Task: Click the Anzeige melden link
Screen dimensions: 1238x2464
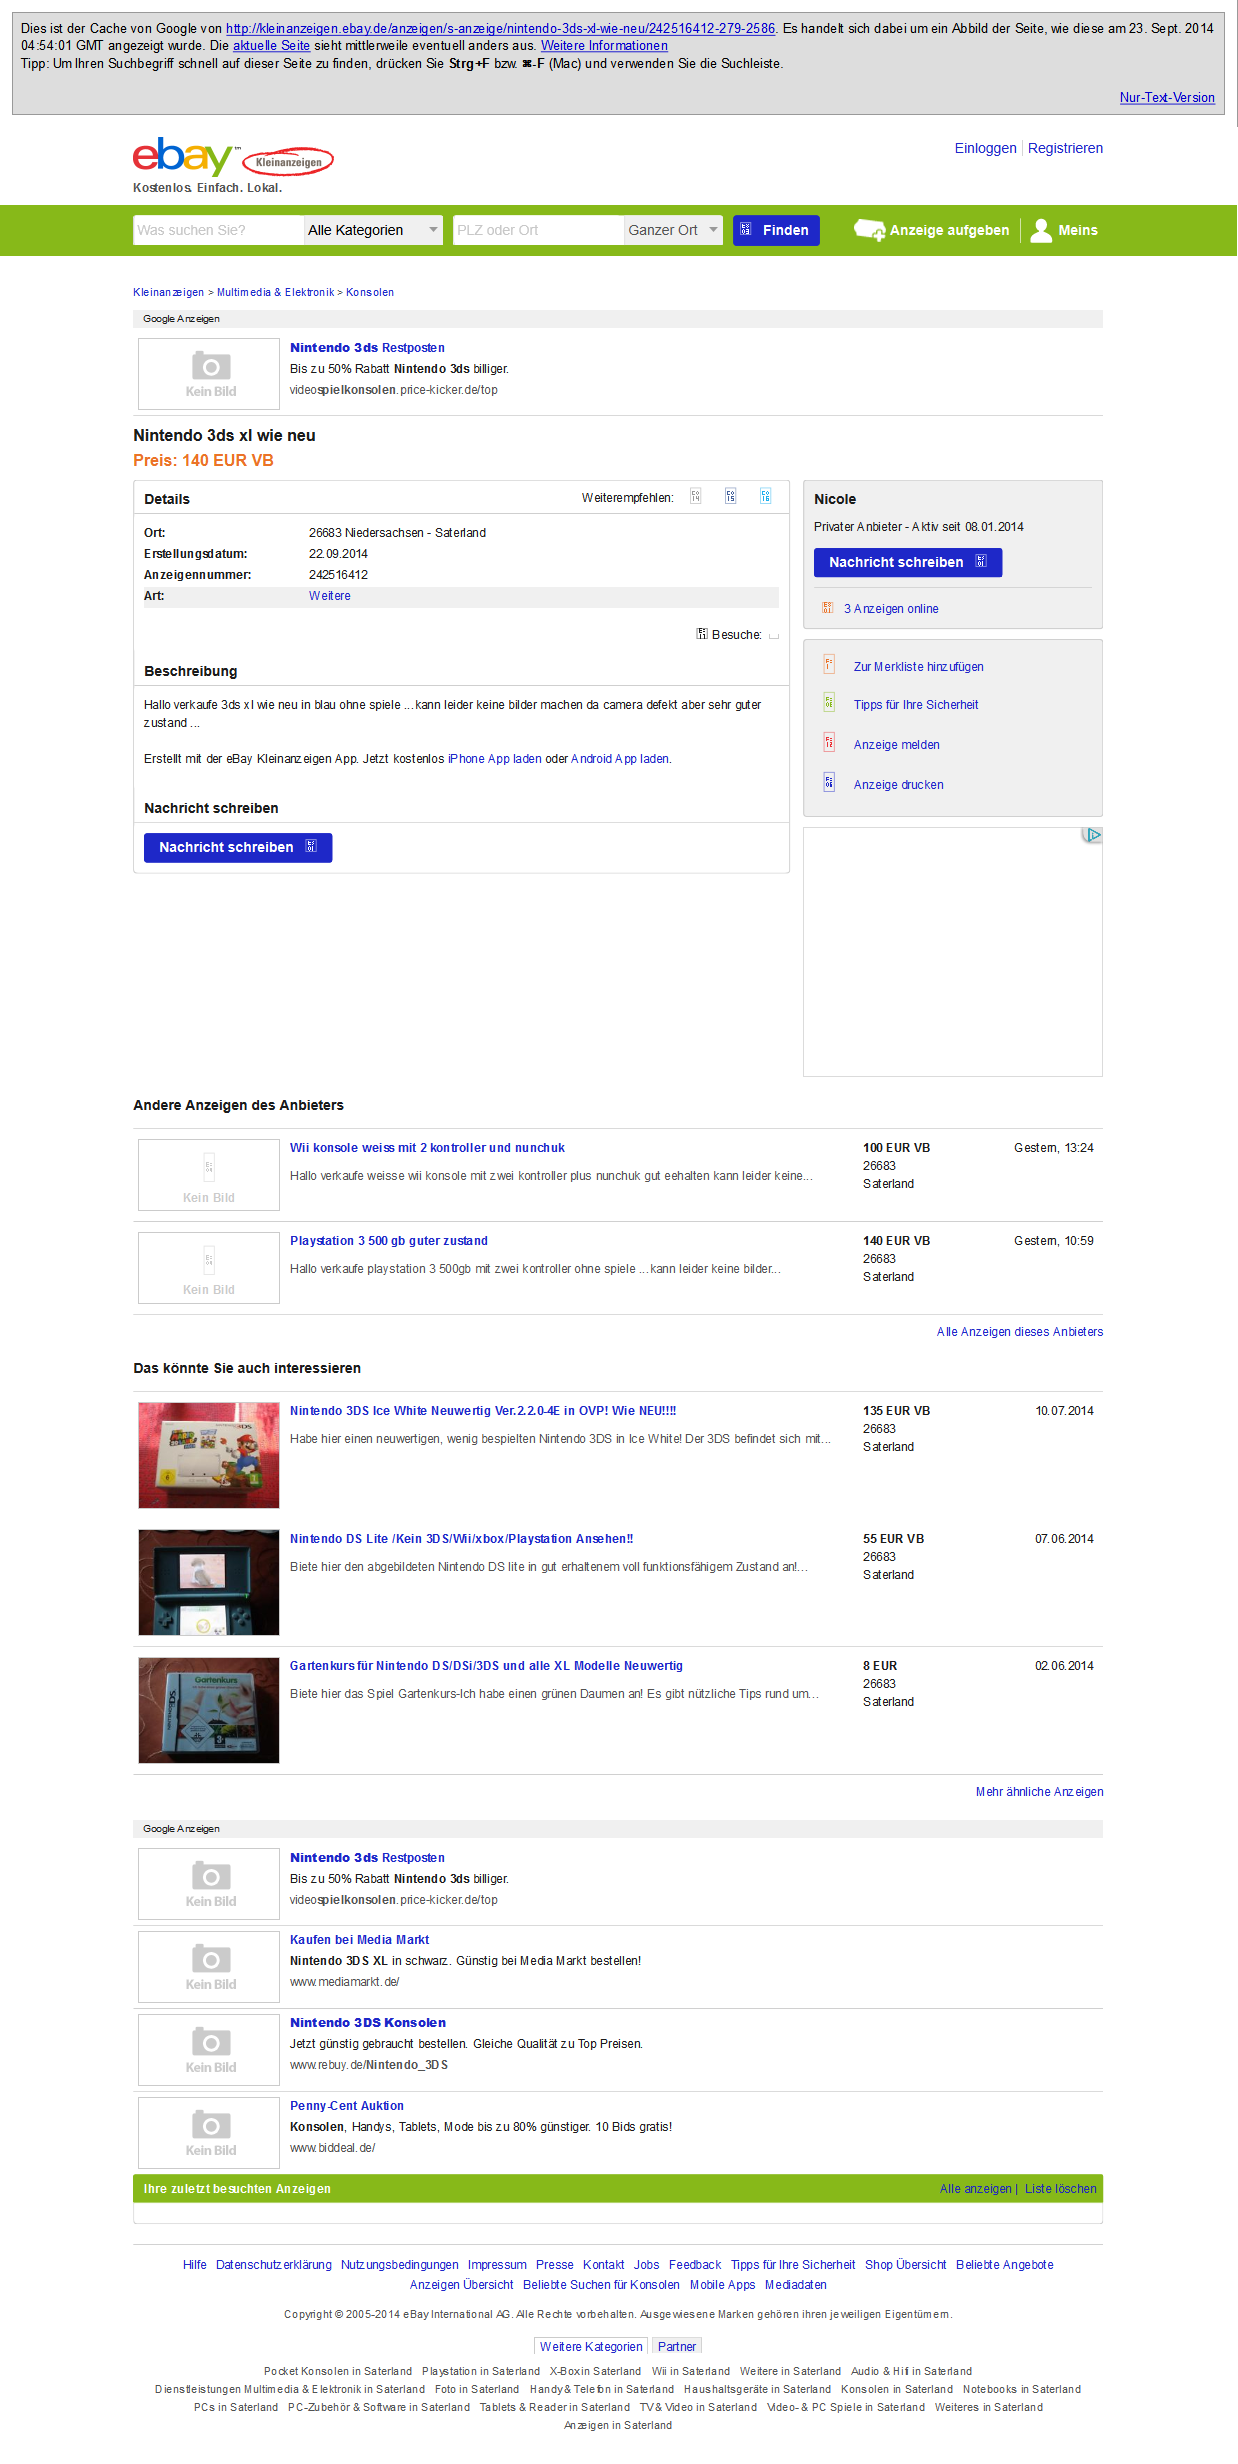Action: point(896,745)
